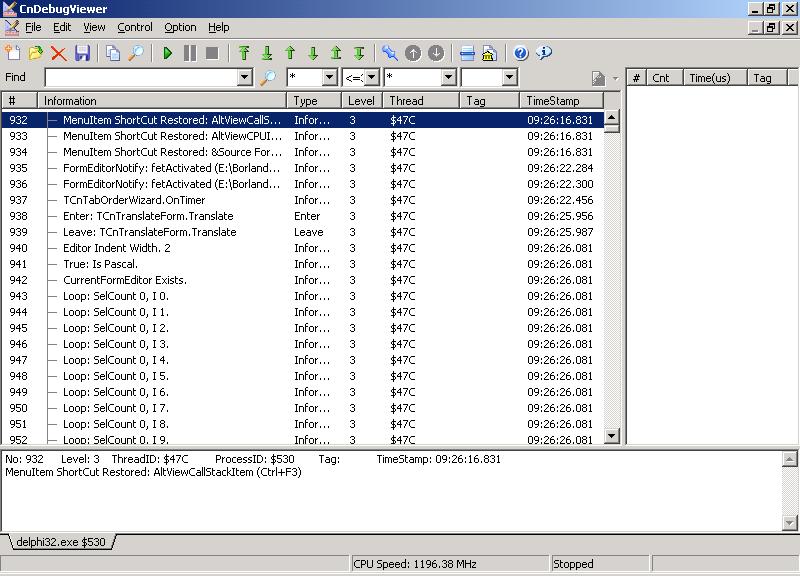Screen dimensions: 800x576
Task: Jump to first message with green top arrow
Action: pos(243,53)
